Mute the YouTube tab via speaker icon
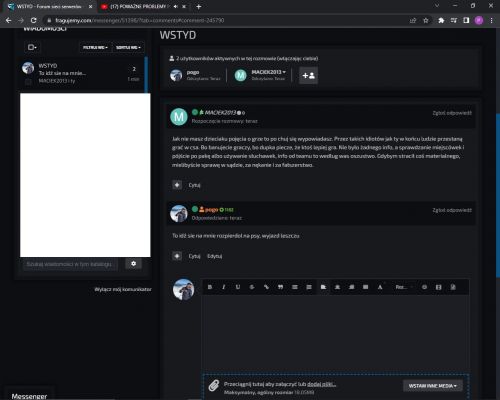Image resolution: width=500 pixels, height=400 pixels. tap(175, 6)
